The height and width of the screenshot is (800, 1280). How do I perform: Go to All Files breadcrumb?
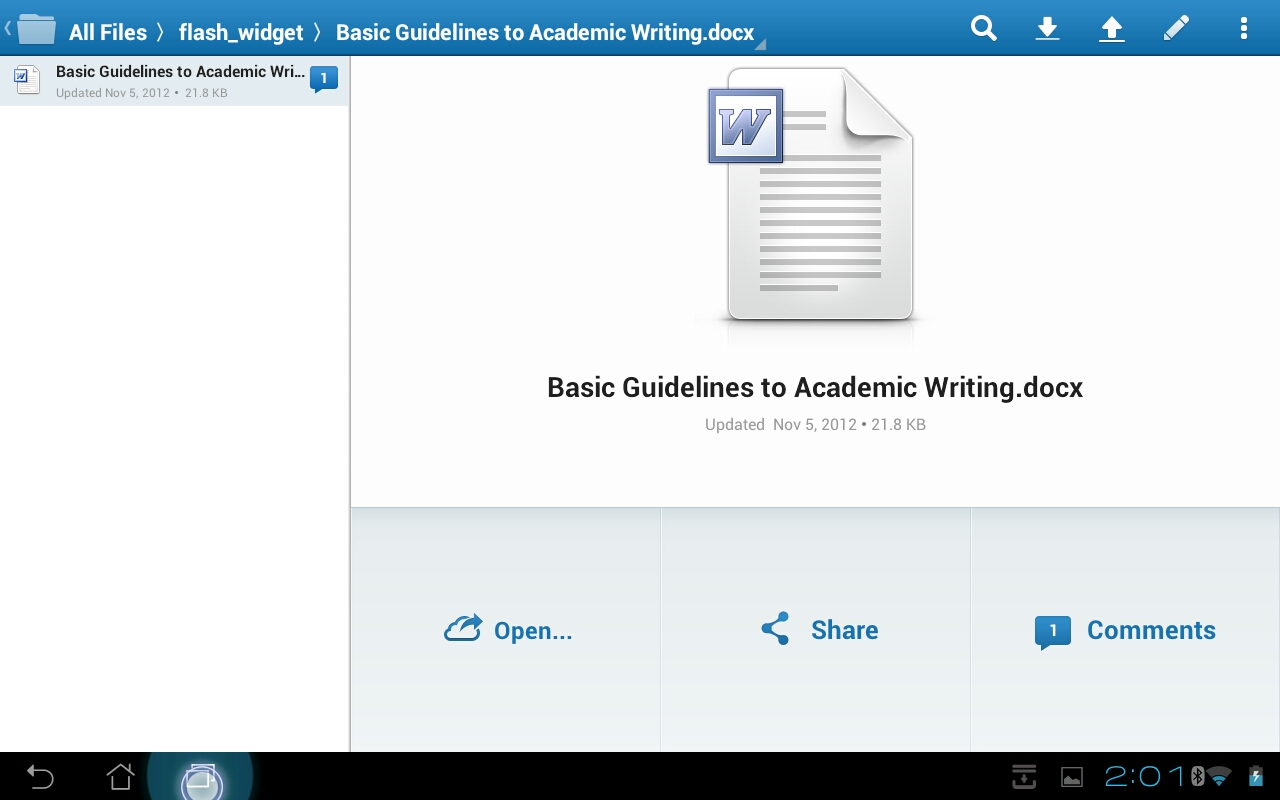tap(107, 32)
